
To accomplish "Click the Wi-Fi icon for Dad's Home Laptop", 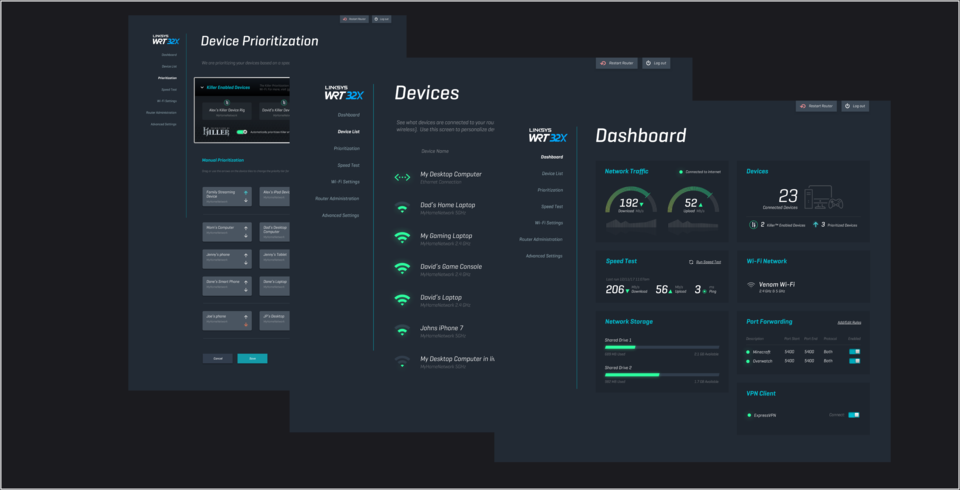I will pyautogui.click(x=401, y=208).
